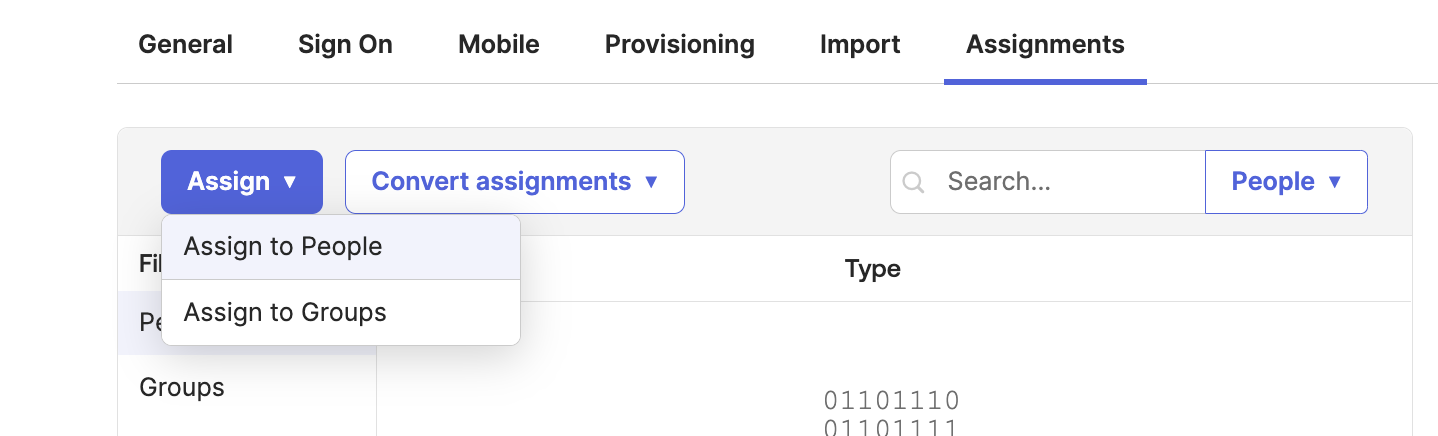Screen dimensions: 1438x436
Task: Expand the People search scope arrow
Action: (x=1334, y=182)
